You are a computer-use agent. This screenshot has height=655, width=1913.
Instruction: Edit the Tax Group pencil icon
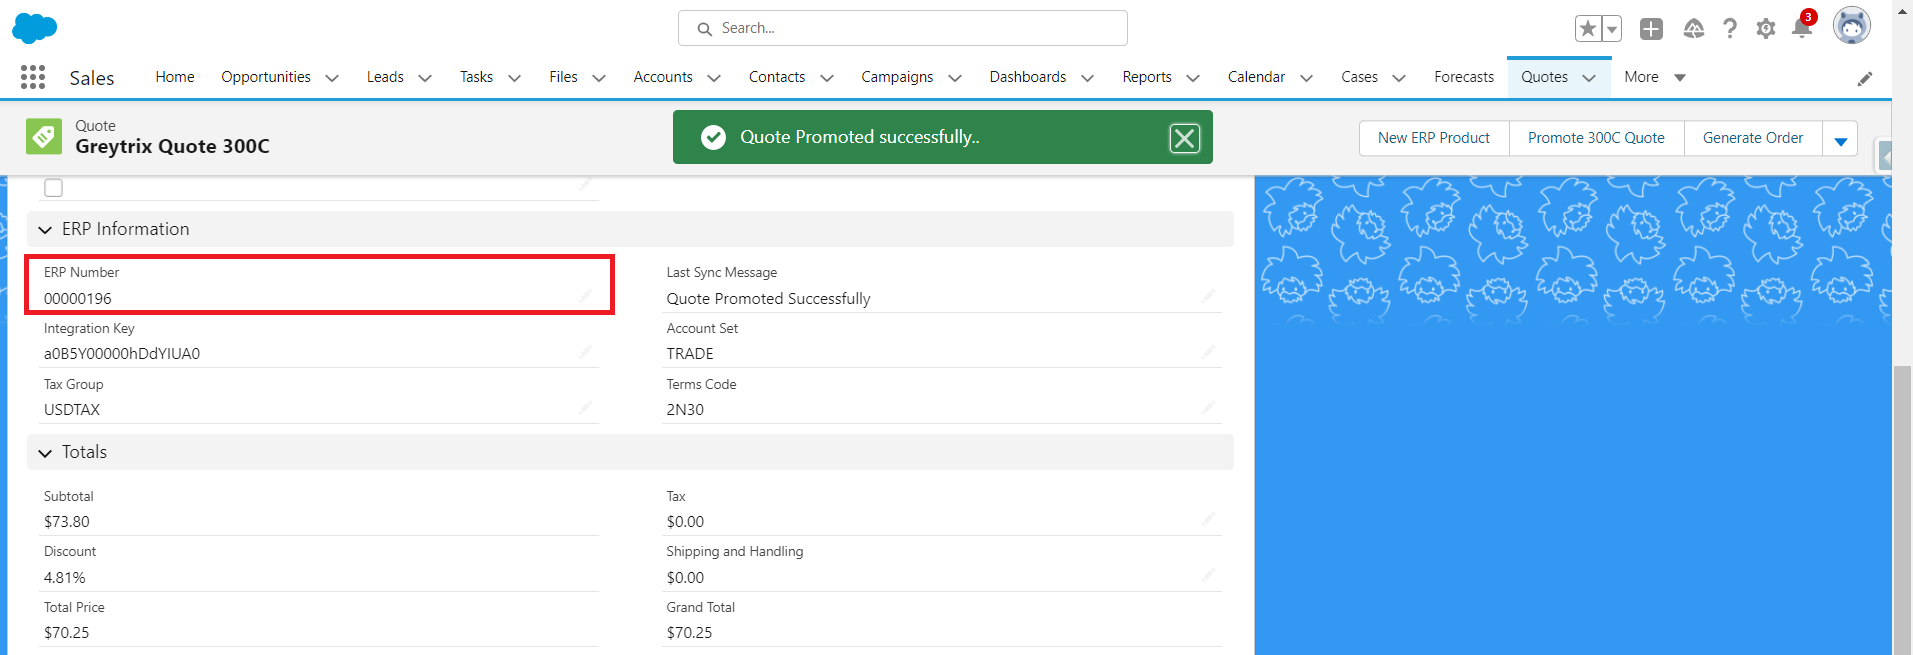click(x=585, y=408)
